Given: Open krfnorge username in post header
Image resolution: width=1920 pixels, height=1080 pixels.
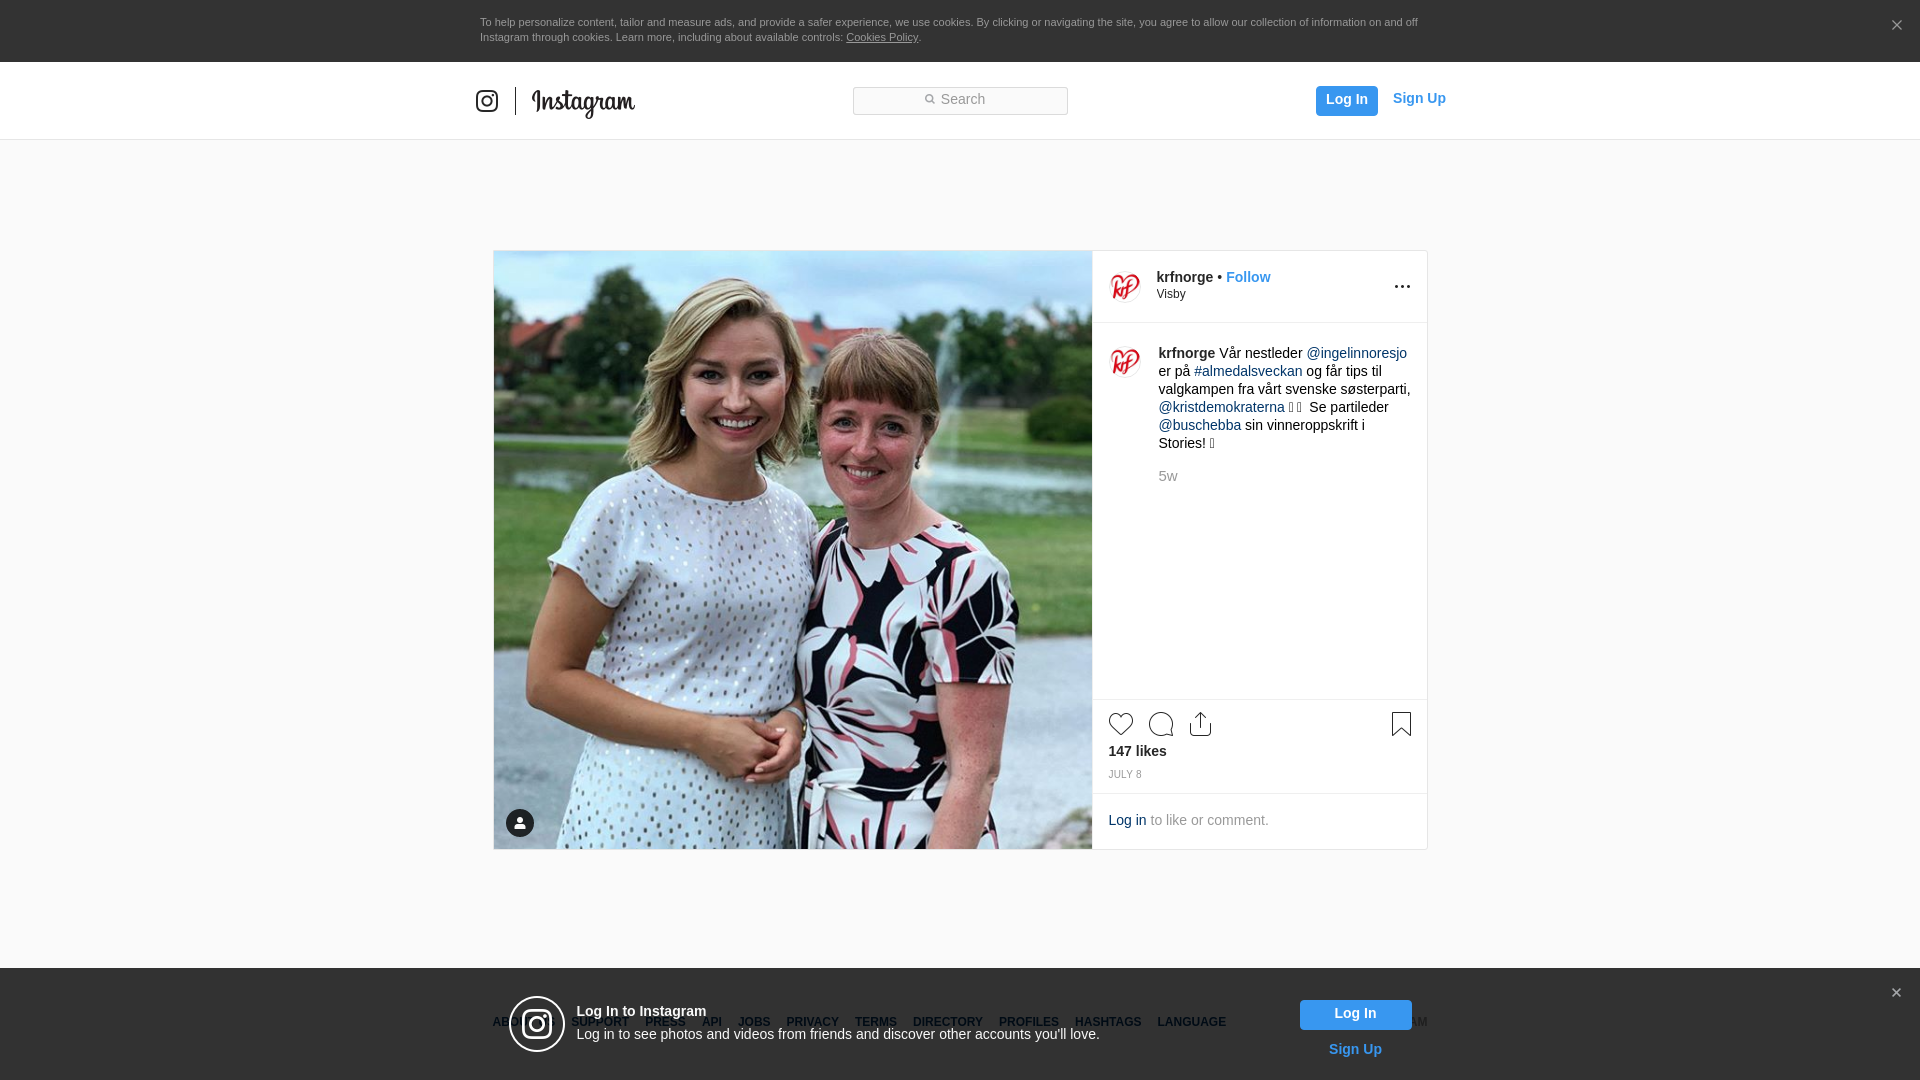Looking at the screenshot, I should pyautogui.click(x=1184, y=277).
